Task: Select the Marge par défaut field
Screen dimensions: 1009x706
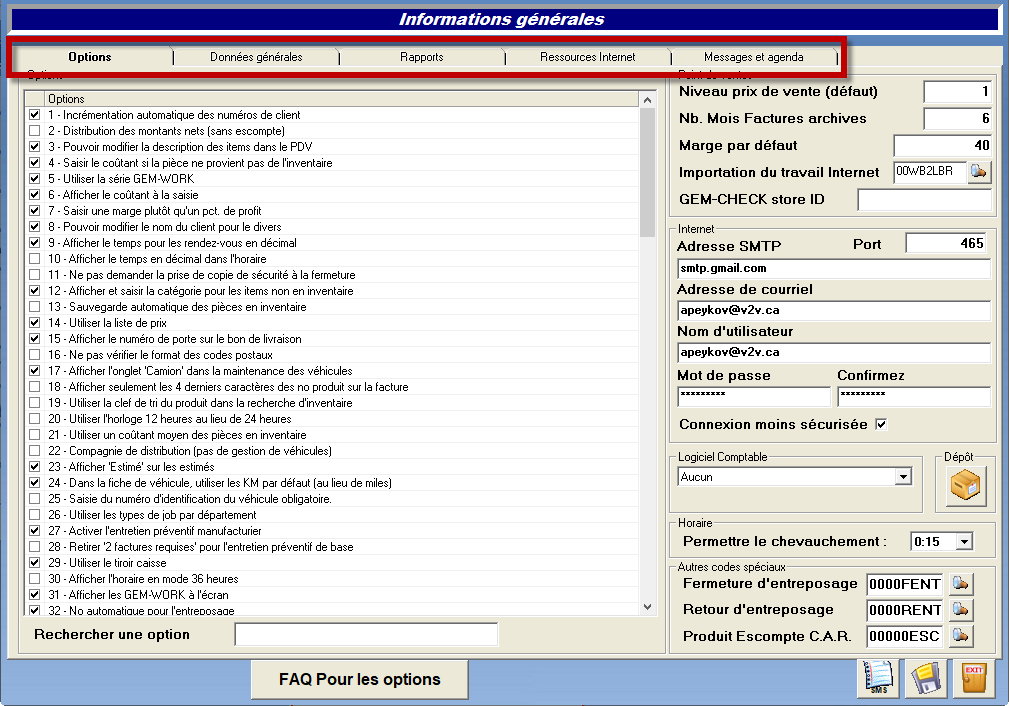Action: pos(943,145)
